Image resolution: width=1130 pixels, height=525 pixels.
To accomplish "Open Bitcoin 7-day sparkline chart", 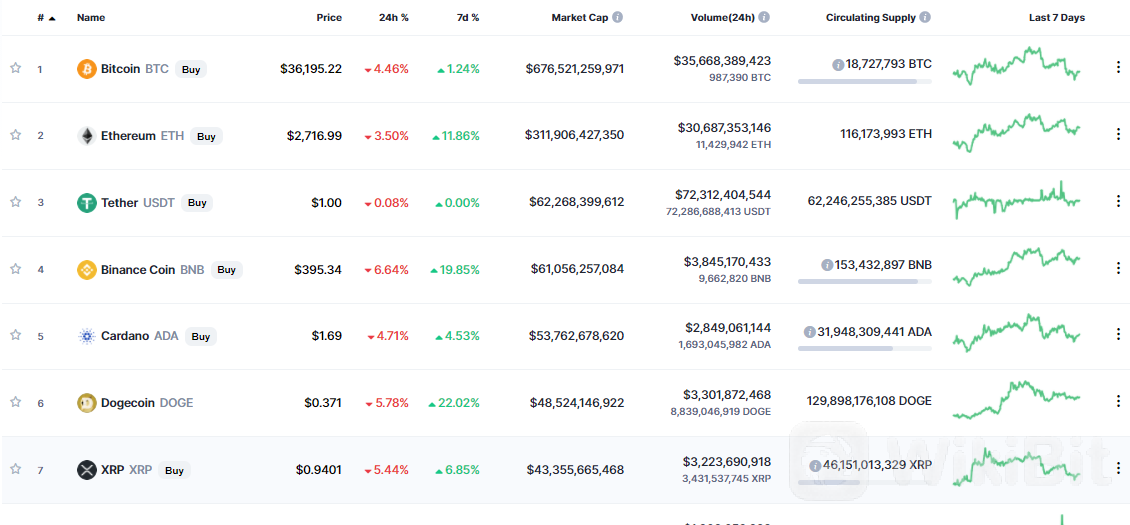I will click(x=1016, y=66).
